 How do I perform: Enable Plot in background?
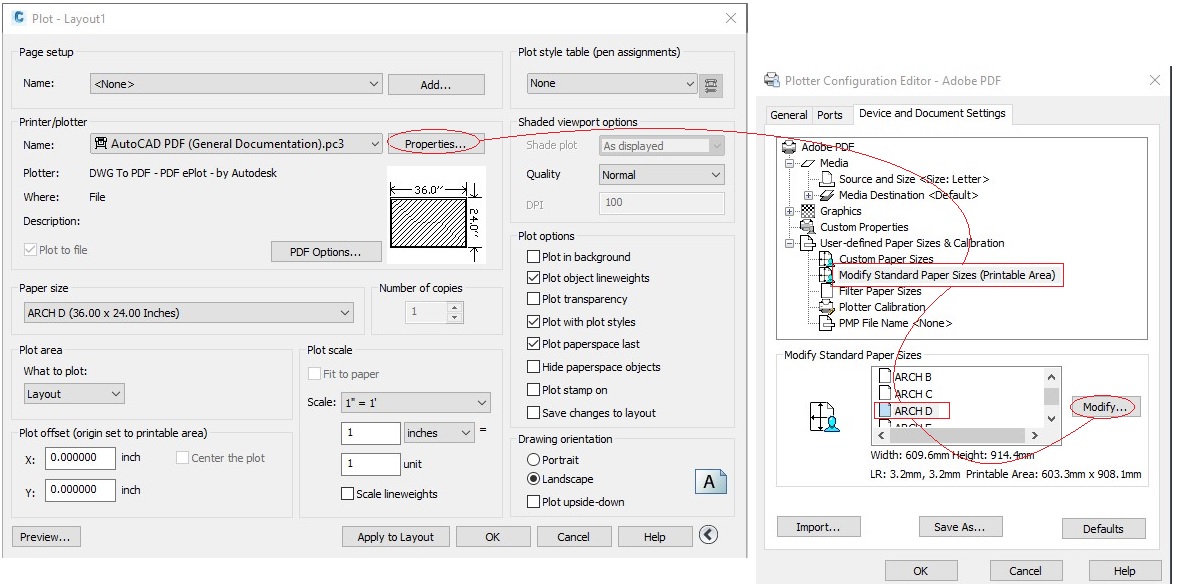[534, 257]
